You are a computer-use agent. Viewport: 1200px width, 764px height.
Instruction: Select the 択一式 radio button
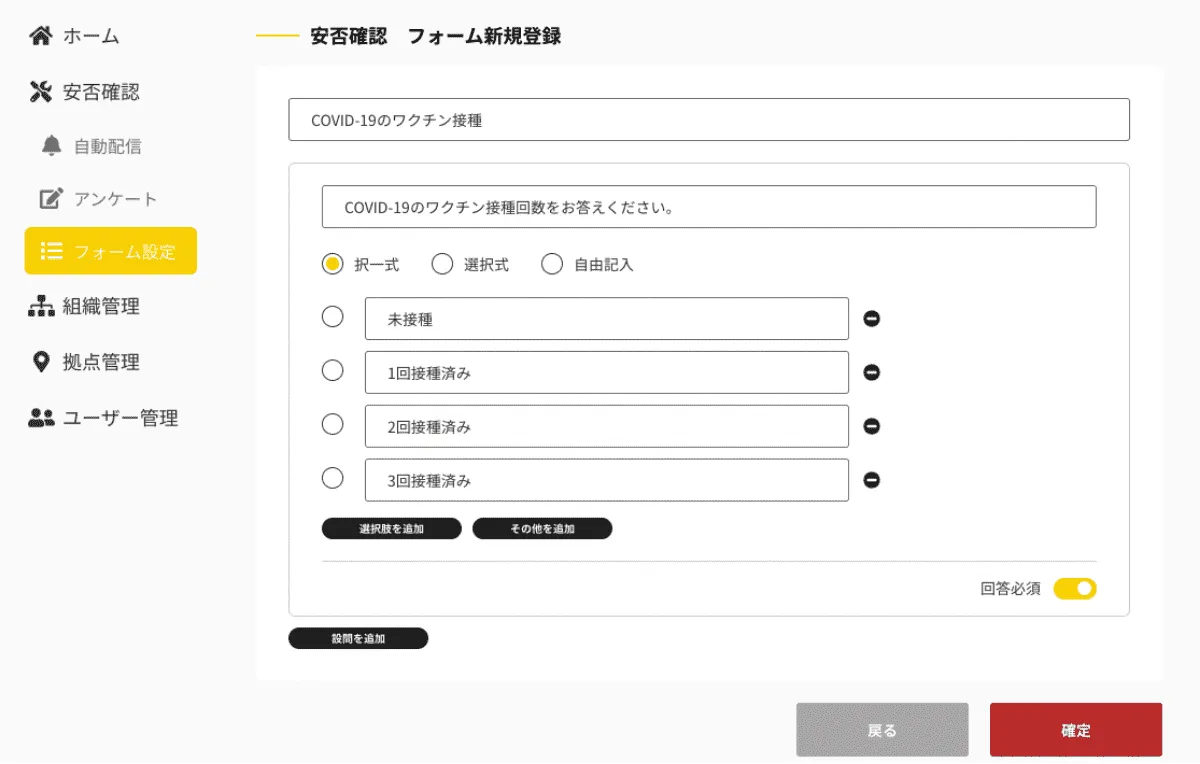click(333, 264)
